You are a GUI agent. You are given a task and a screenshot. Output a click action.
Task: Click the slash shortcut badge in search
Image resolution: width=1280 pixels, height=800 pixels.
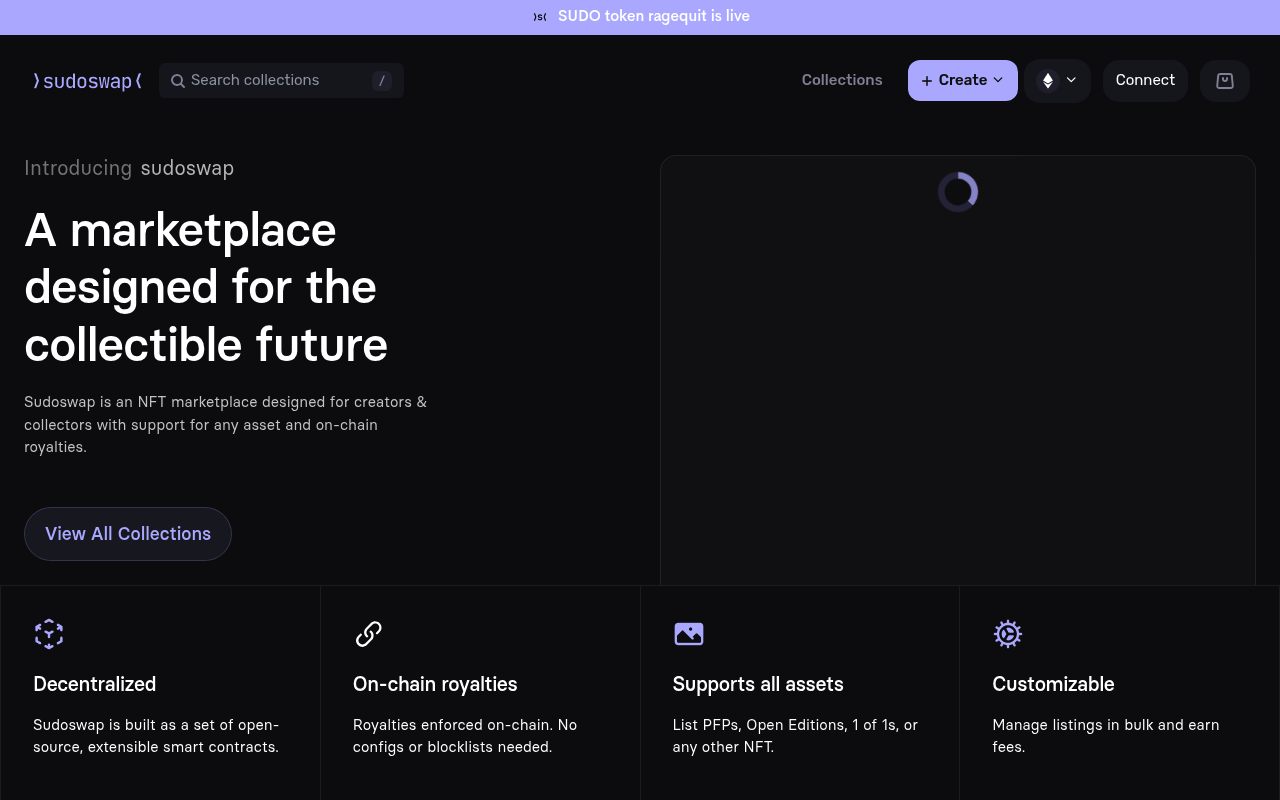pos(381,81)
